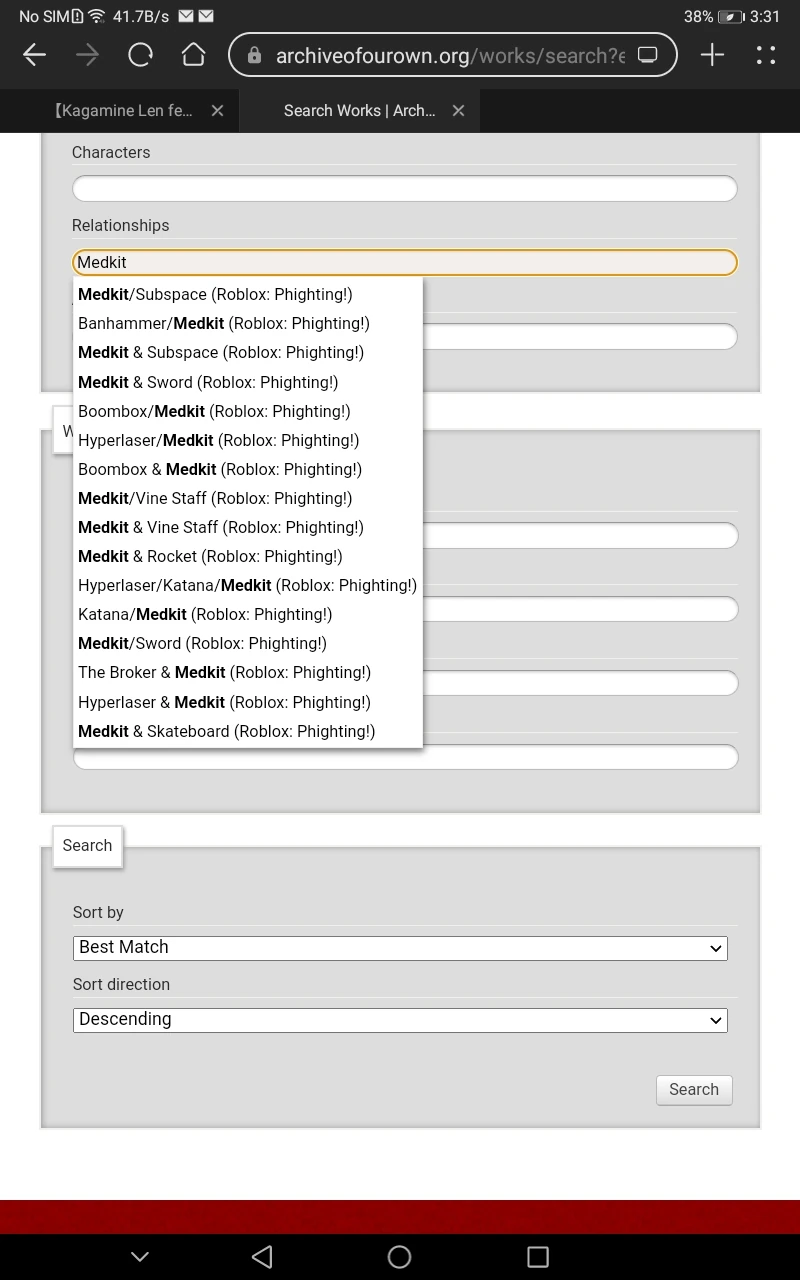Open a new tab with plus icon
Screen dimensions: 800x1280
[x=712, y=55]
